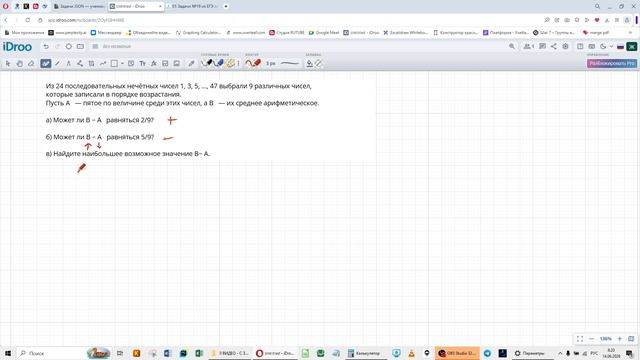640x360 pixels.
Task: Choose the blue pen preset
Action: click(219, 63)
